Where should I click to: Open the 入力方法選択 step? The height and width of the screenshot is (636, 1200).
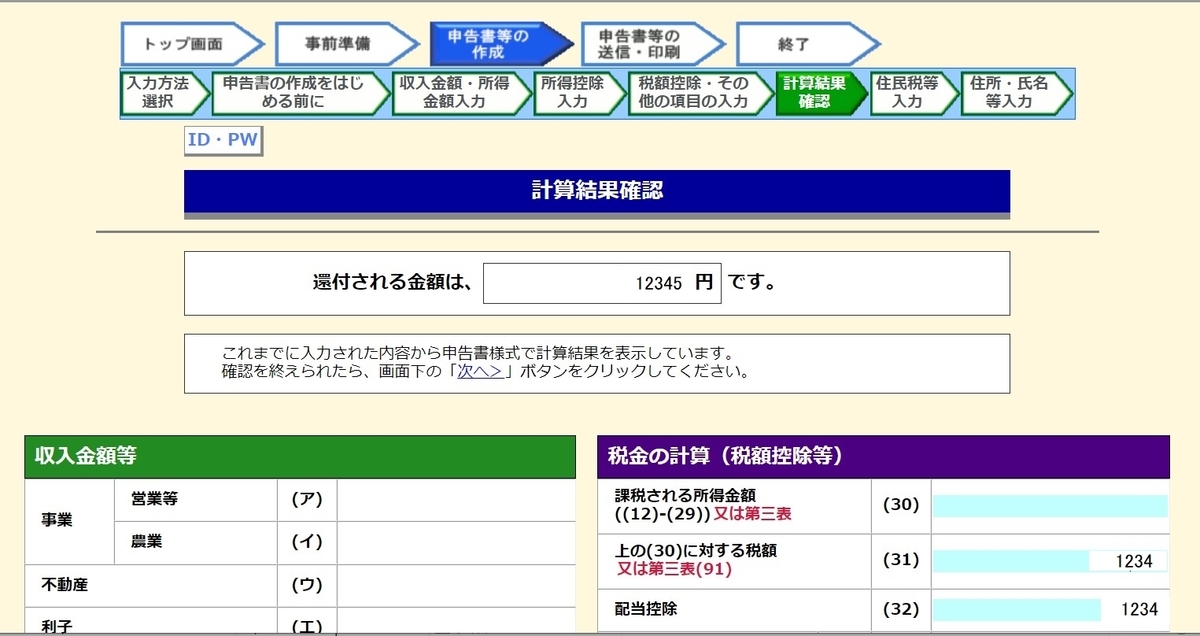point(155,94)
